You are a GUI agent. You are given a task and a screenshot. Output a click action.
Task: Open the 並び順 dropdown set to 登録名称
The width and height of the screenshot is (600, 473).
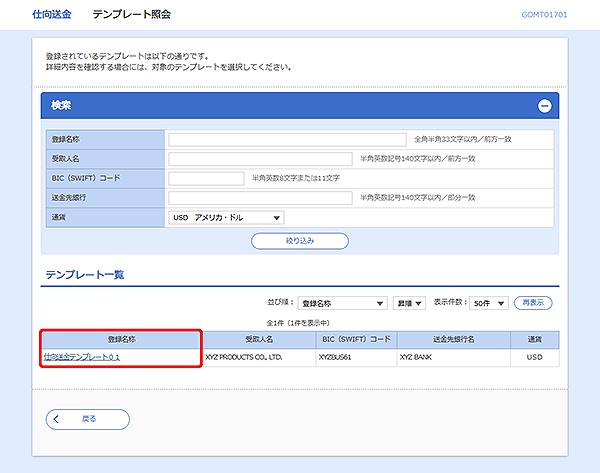point(342,303)
